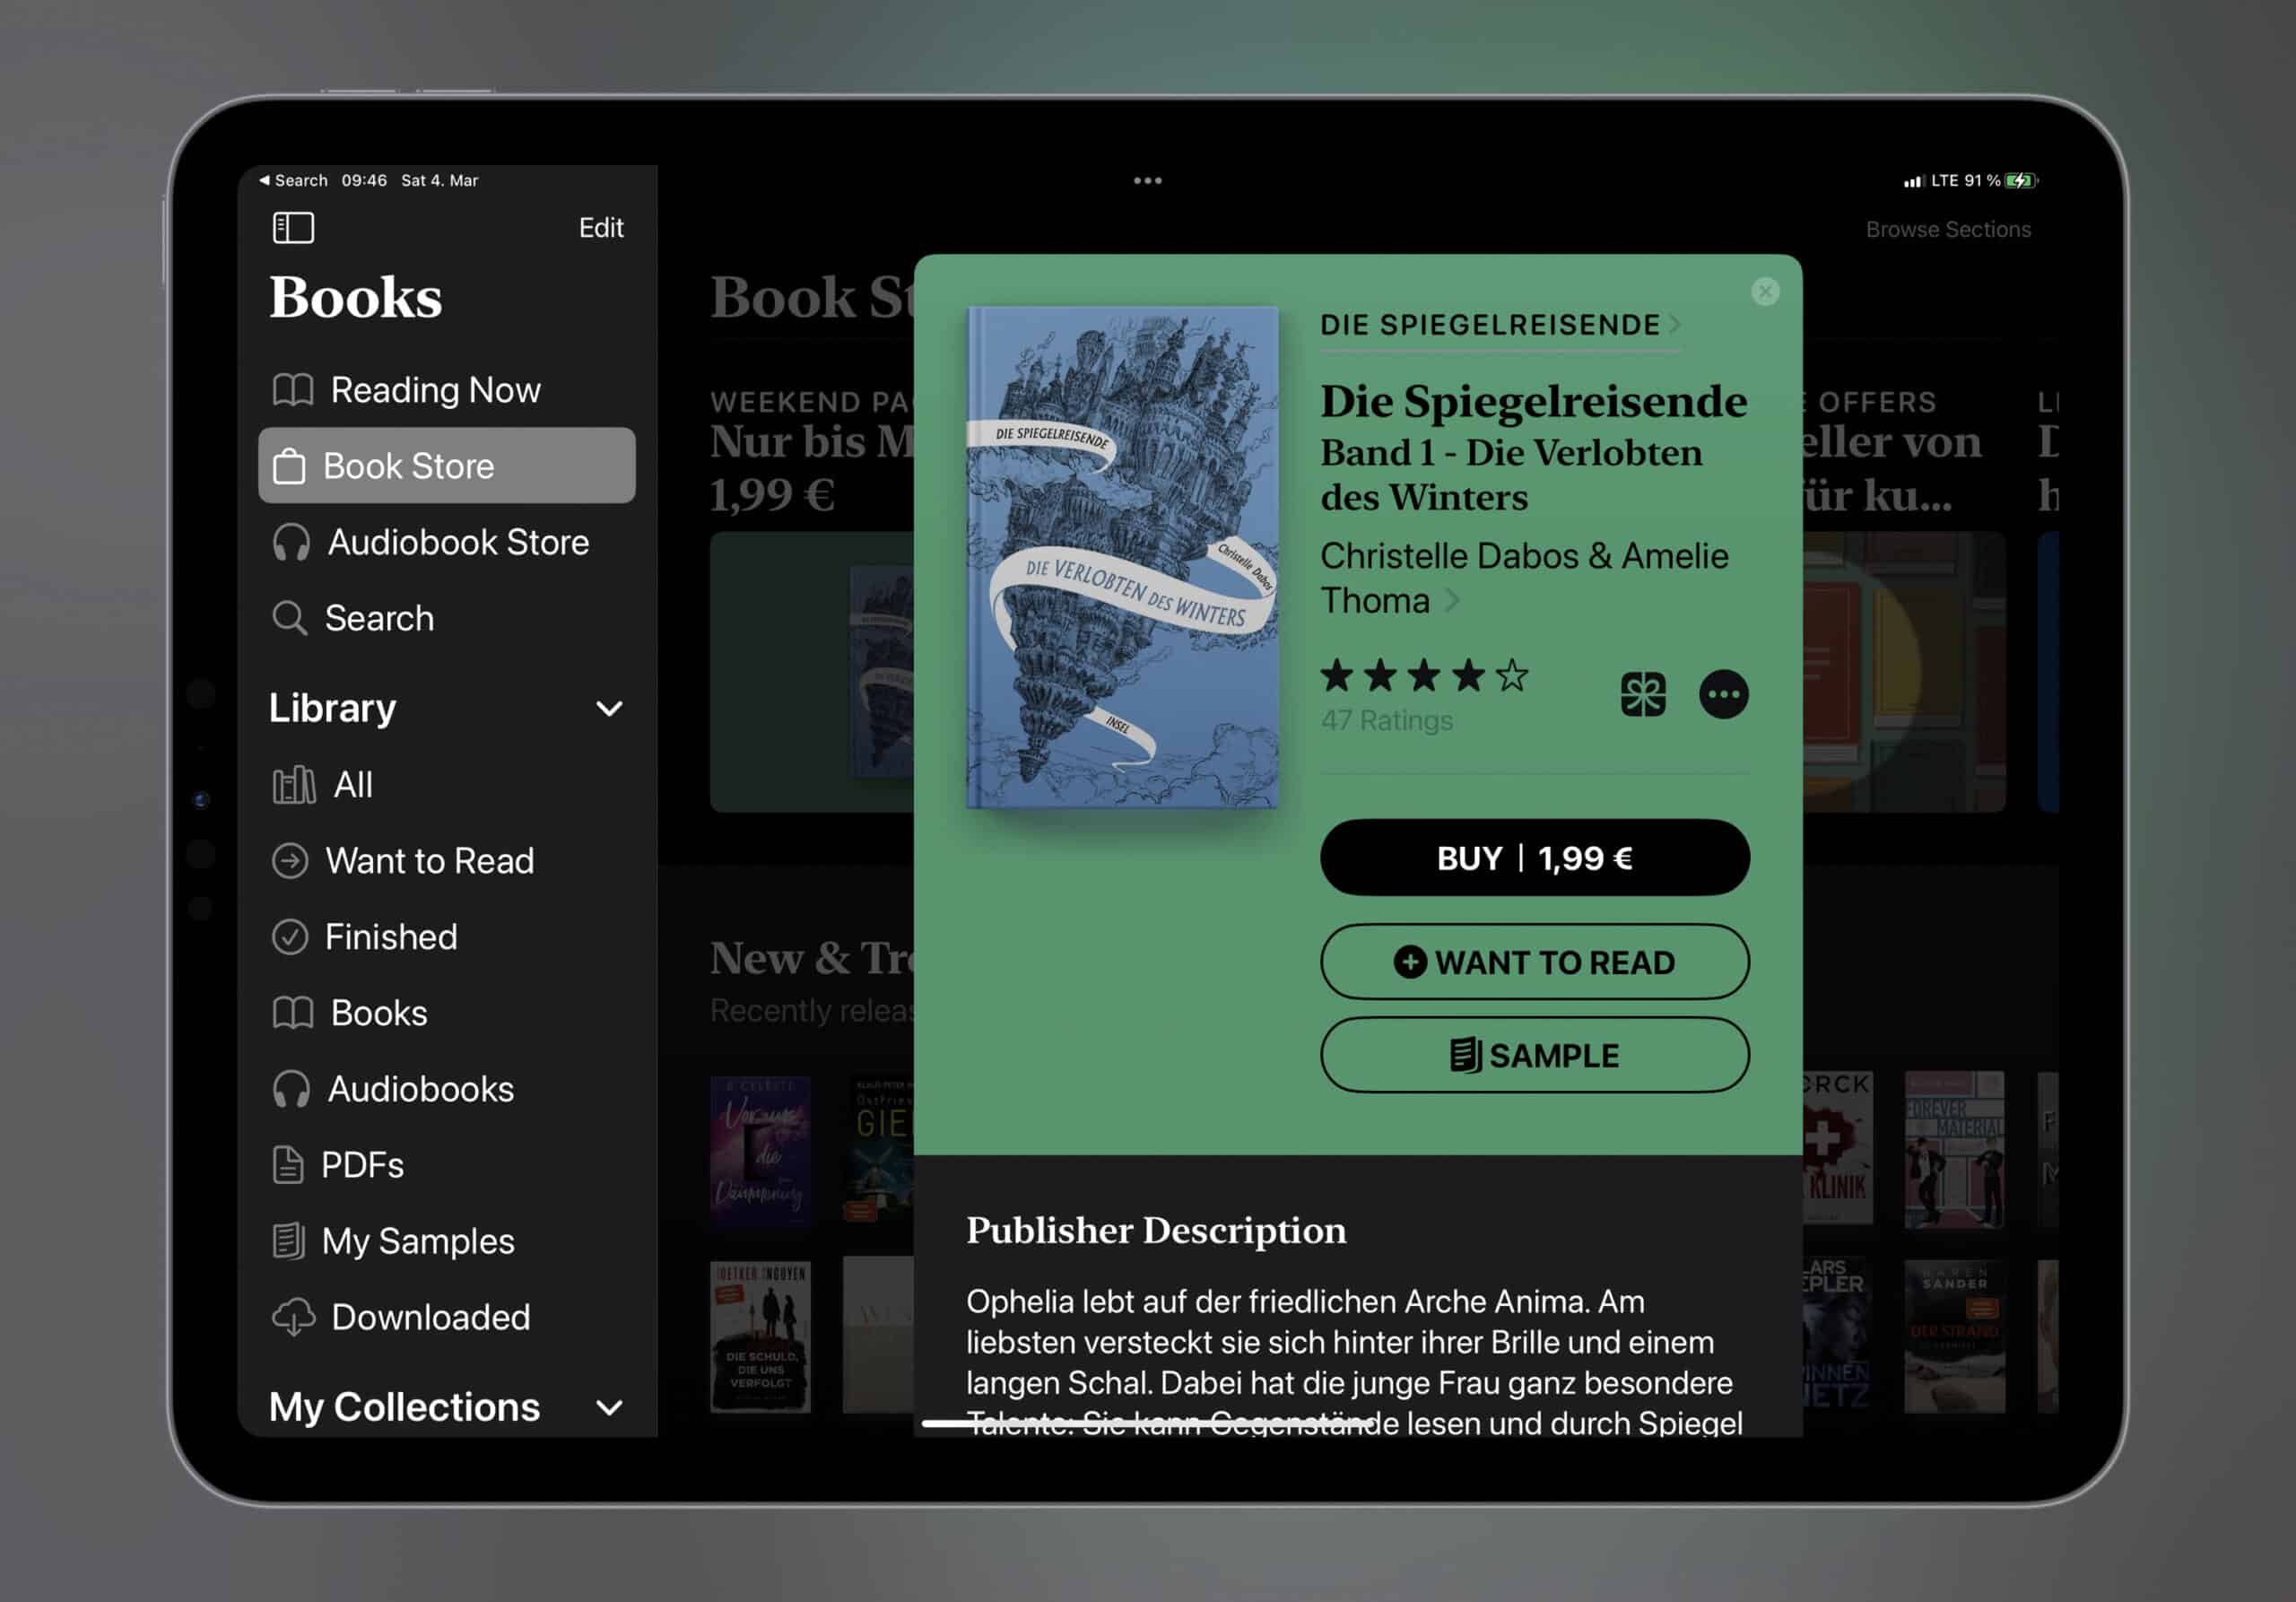Image resolution: width=2296 pixels, height=1602 pixels.
Task: Toggle the sidebar panel icon
Action: [293, 228]
